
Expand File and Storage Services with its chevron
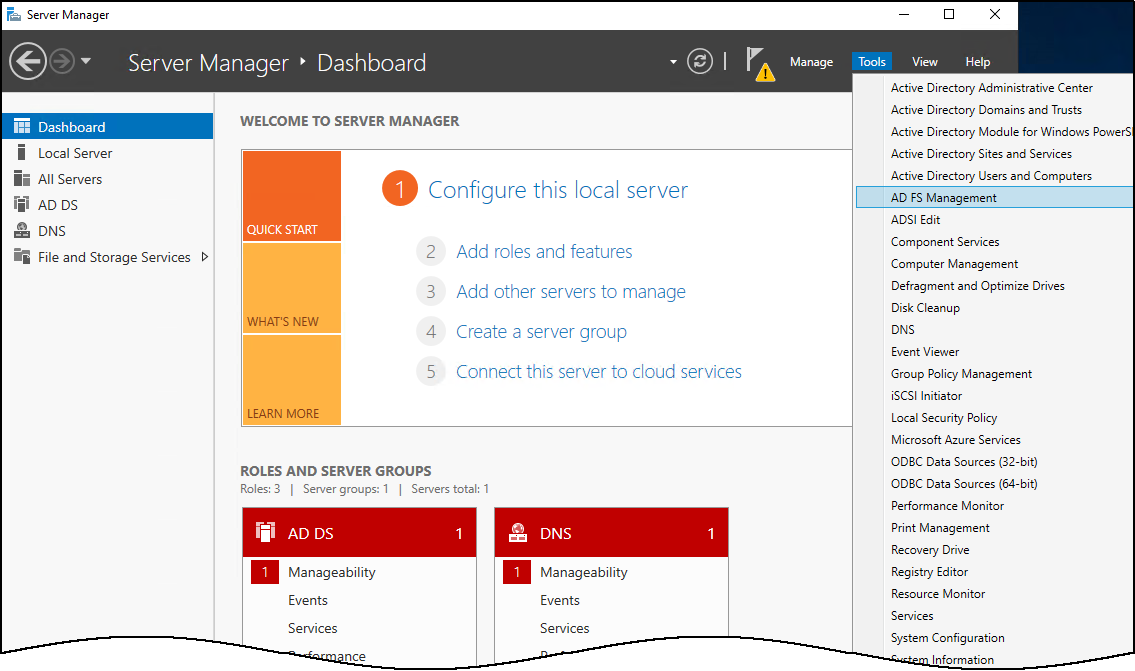pos(207,257)
